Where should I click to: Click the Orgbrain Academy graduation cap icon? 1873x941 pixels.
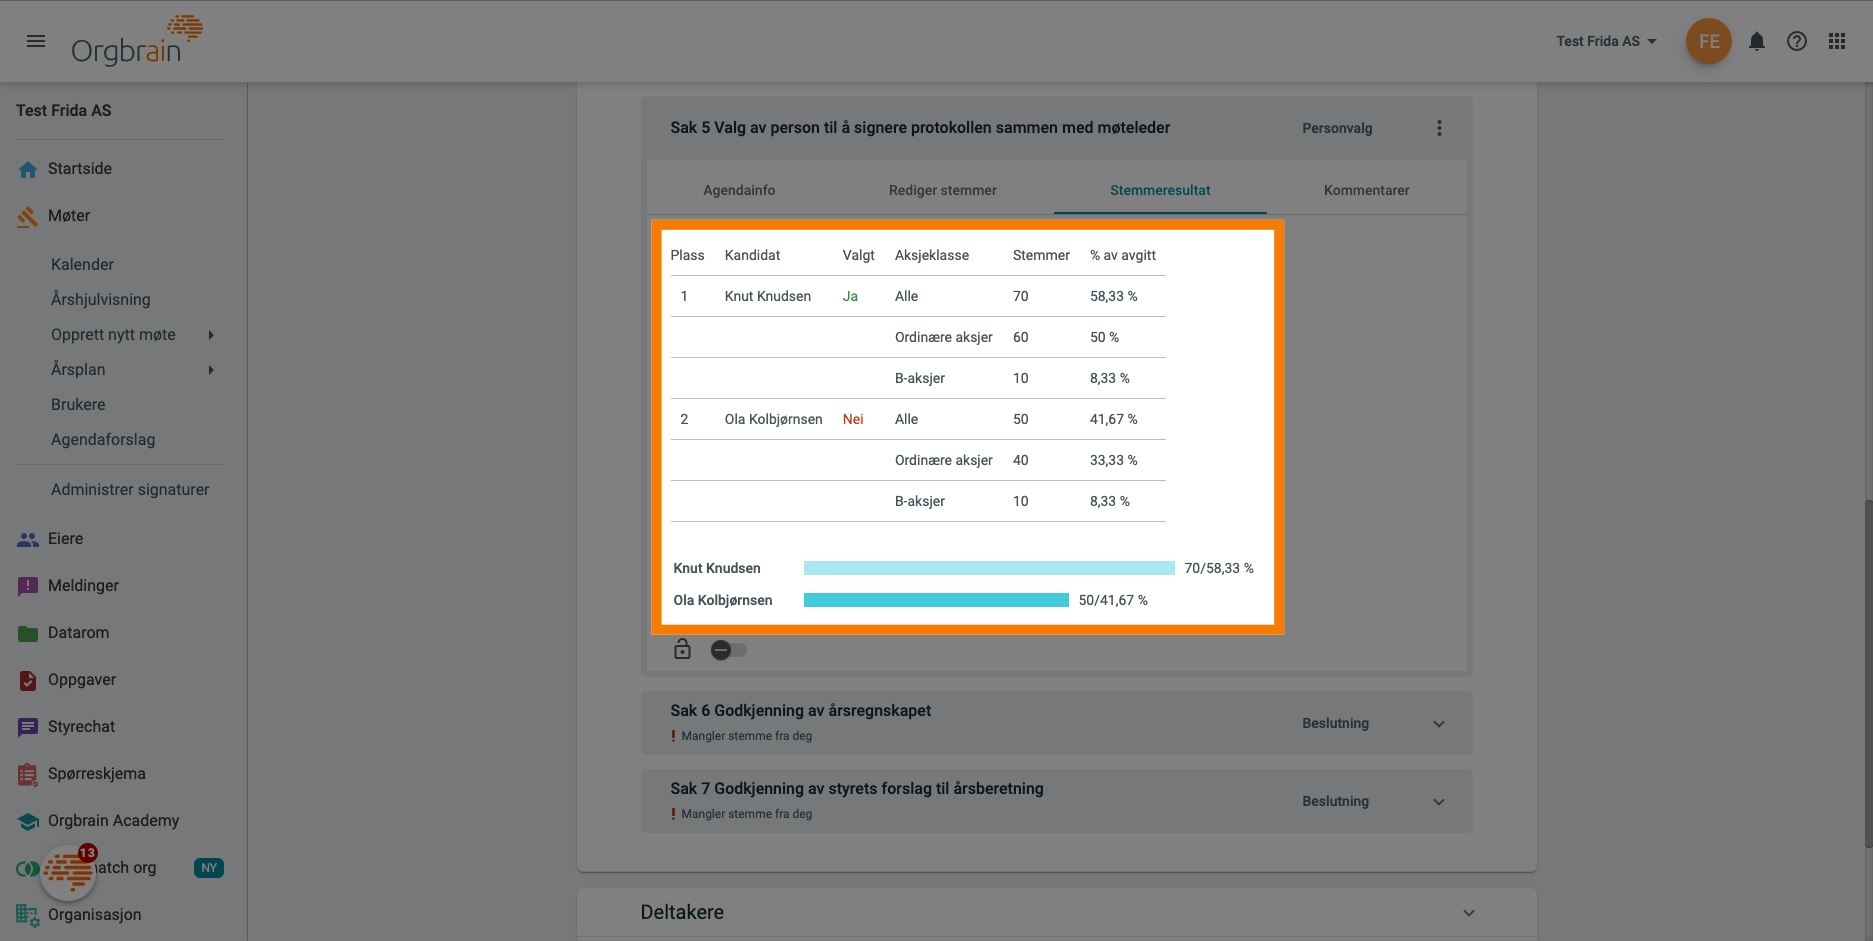[28, 821]
